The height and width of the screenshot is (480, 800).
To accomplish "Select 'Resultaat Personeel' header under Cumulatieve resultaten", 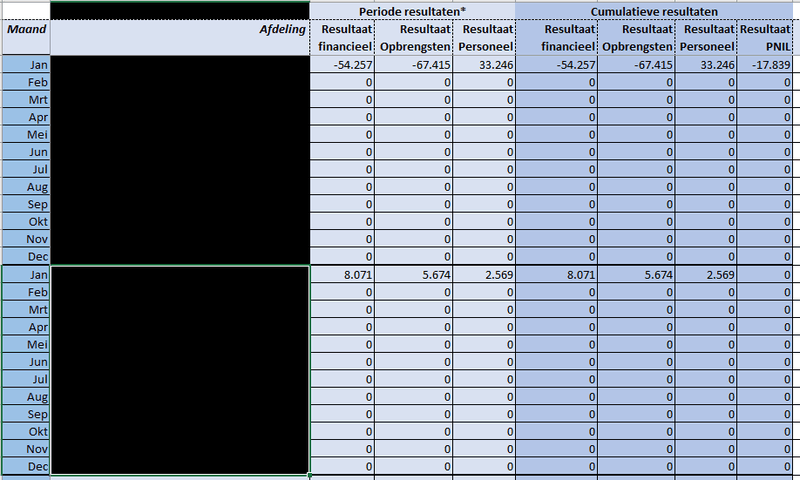I will point(706,38).
